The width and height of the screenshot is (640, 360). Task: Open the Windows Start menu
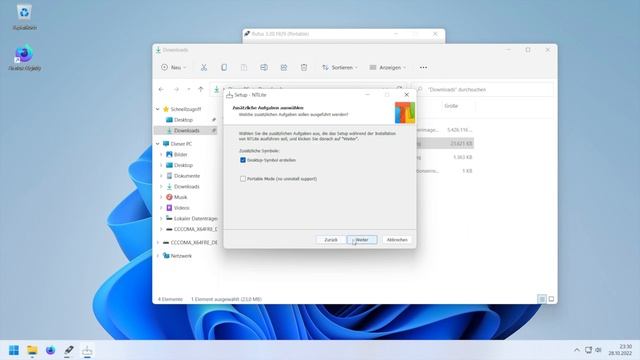pyautogui.click(x=14, y=350)
